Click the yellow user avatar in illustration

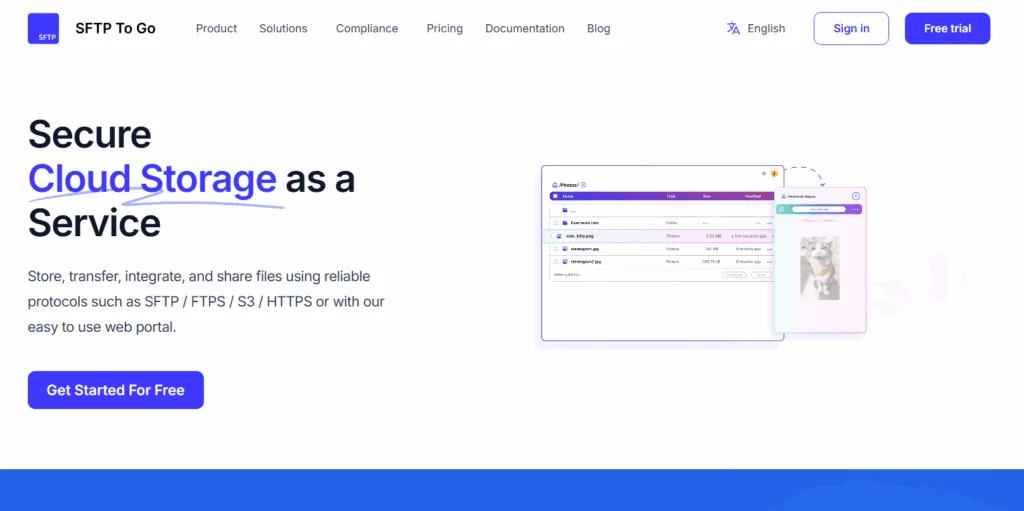coord(774,173)
